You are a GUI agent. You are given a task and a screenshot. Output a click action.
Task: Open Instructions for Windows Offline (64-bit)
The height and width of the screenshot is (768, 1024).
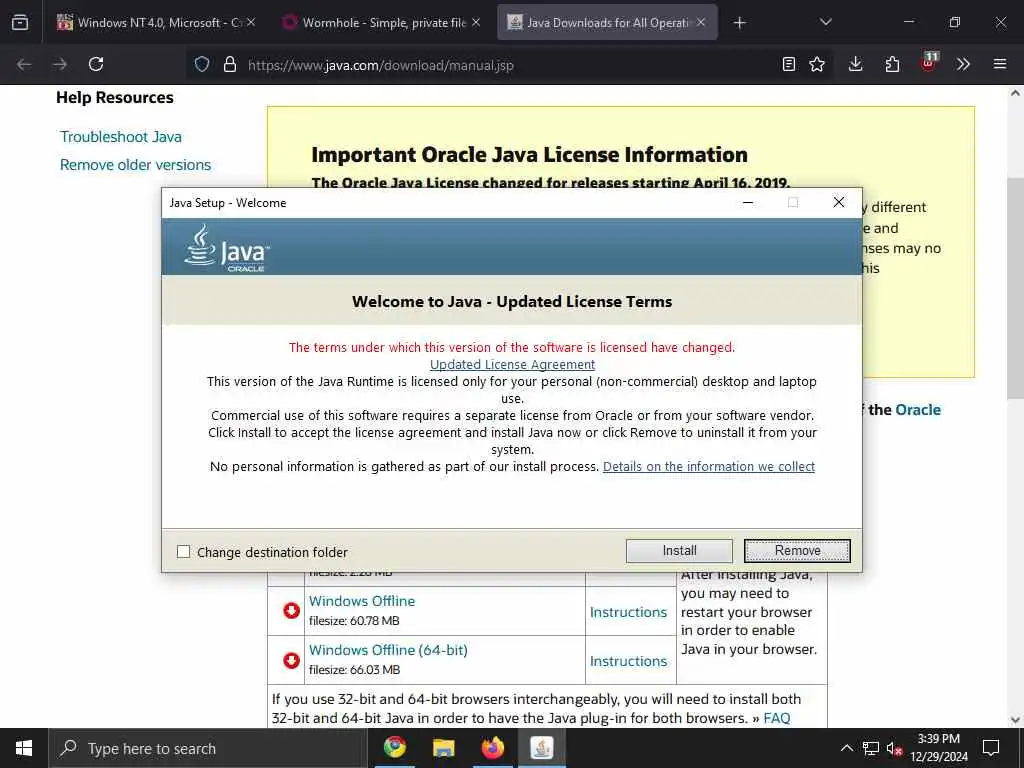628,661
